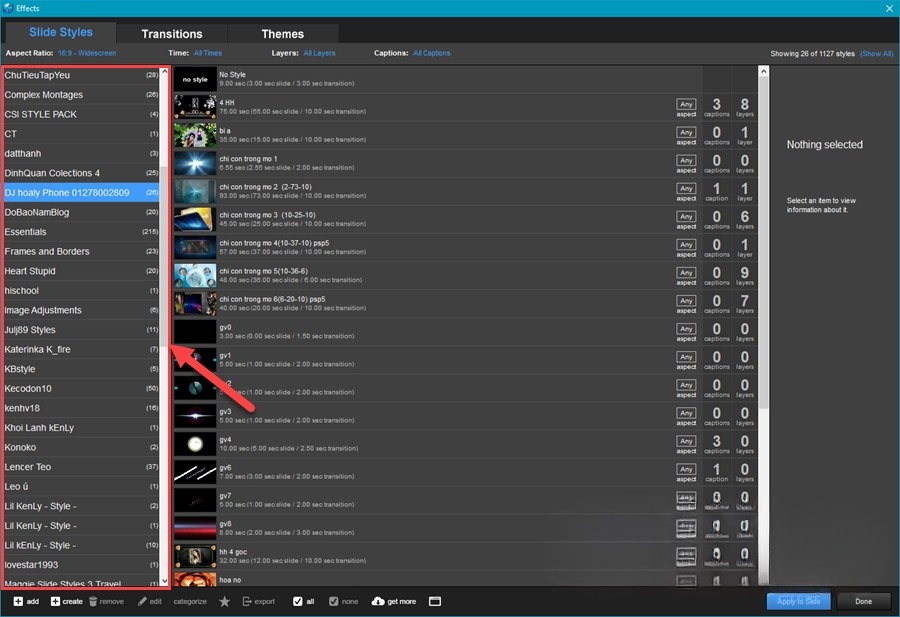Check the 'all' checkbox
The width and height of the screenshot is (900, 617).
298,601
